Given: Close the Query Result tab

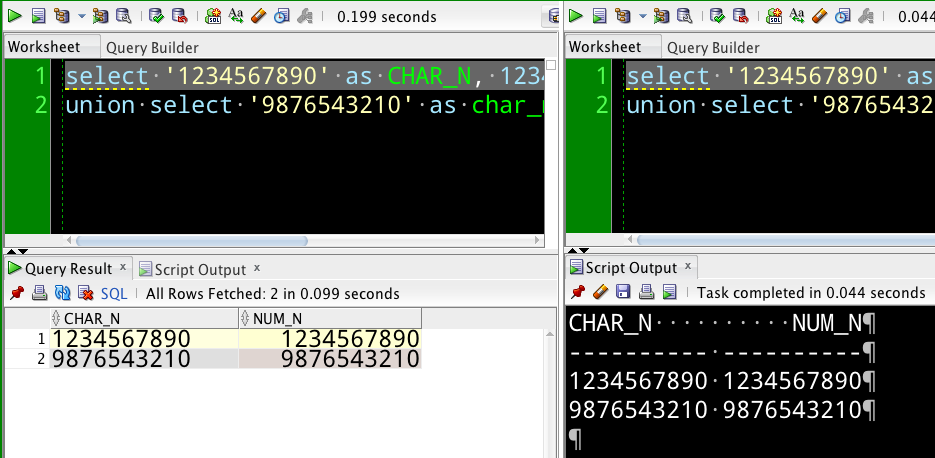Looking at the screenshot, I should click(x=123, y=268).
